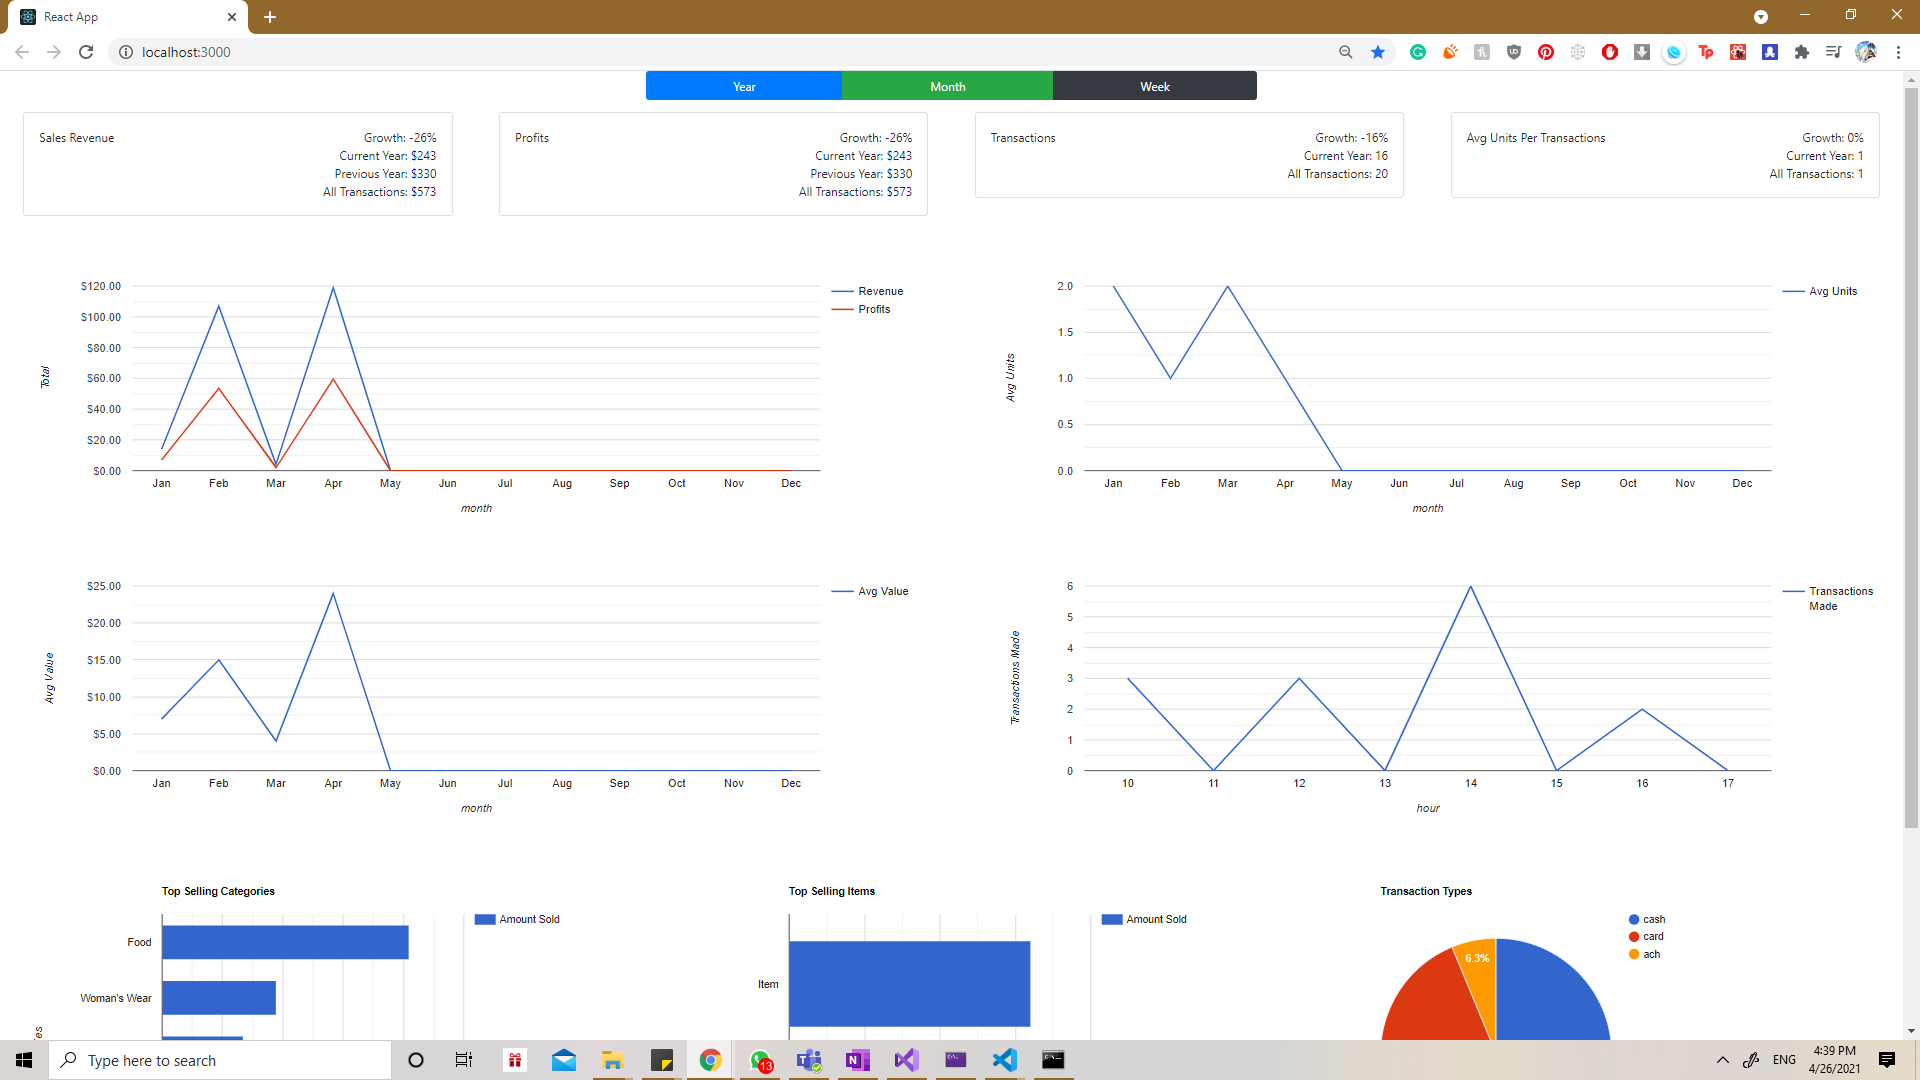This screenshot has width=1920, height=1080.
Task: Open the media playback controls icon
Action: (x=1835, y=52)
